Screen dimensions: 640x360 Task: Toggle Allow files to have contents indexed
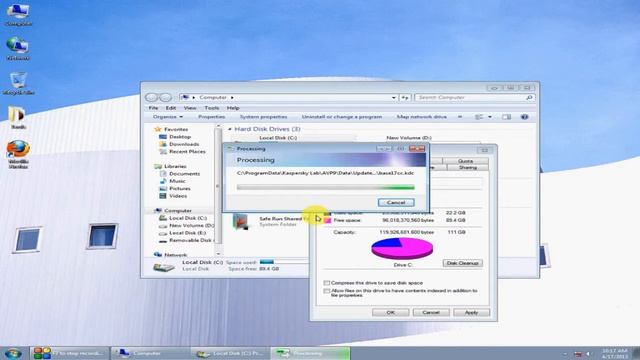[x=327, y=291]
